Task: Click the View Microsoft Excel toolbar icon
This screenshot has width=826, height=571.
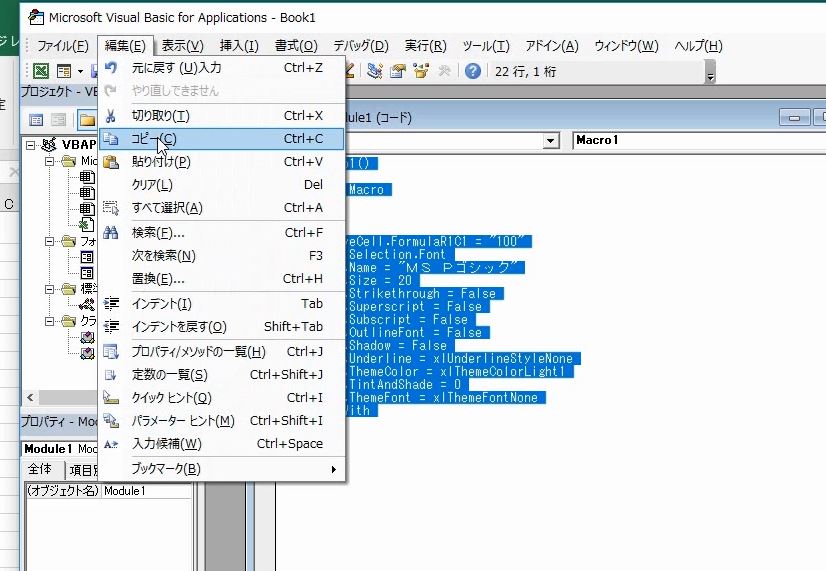Action: coord(41,71)
